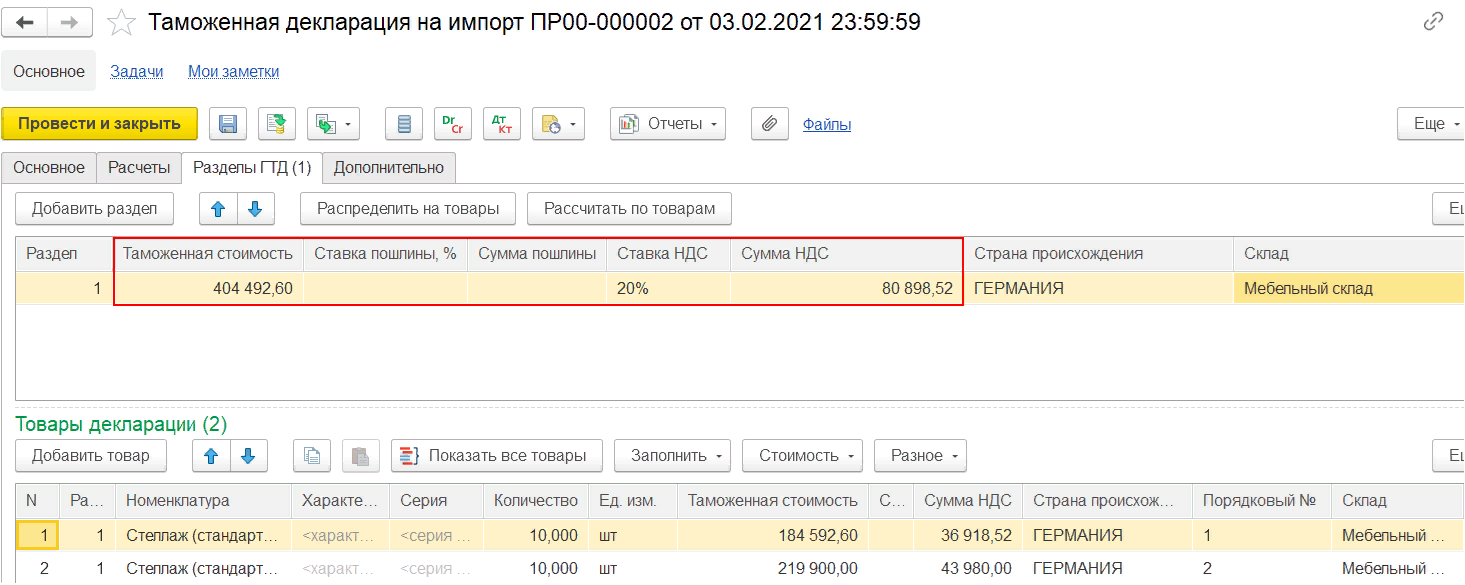Click Провести и закрыть button
This screenshot has height=585, width=1465.
pos(99,124)
